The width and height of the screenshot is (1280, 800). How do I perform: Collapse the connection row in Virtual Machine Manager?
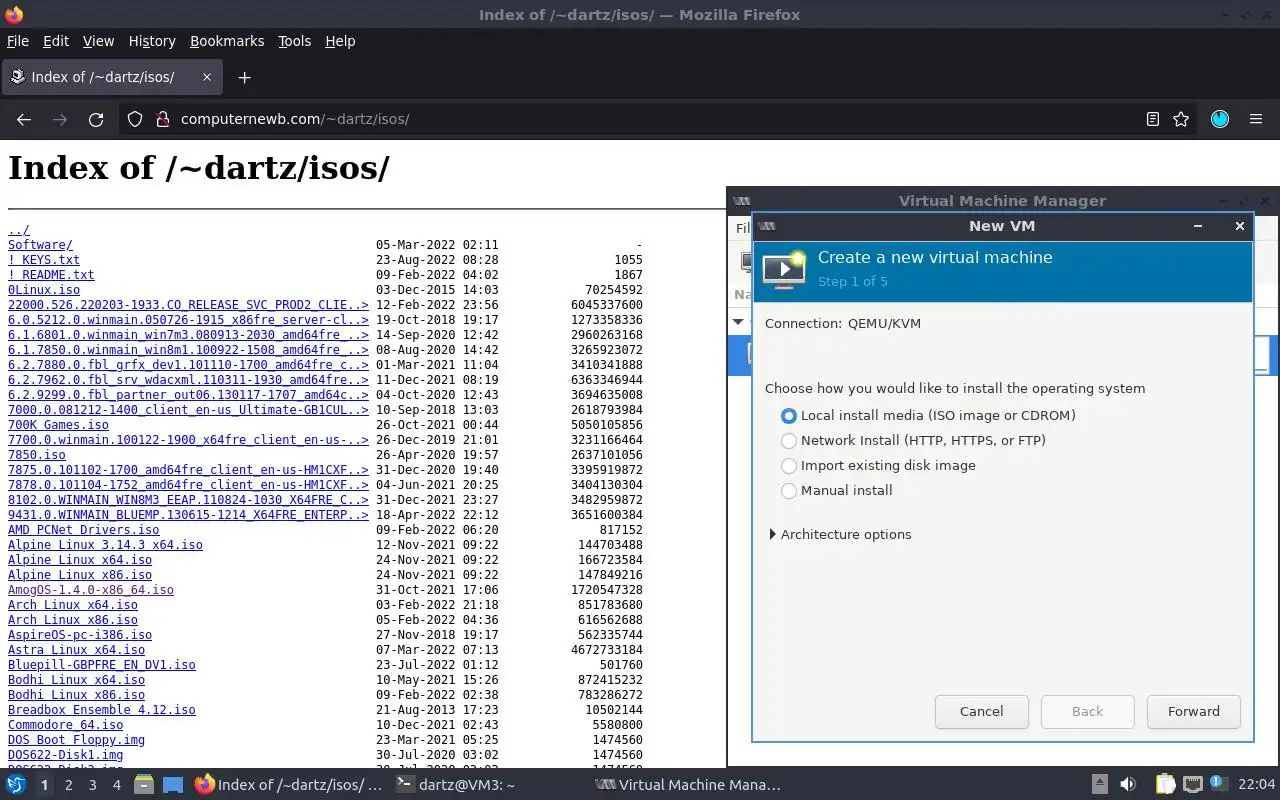(x=739, y=321)
